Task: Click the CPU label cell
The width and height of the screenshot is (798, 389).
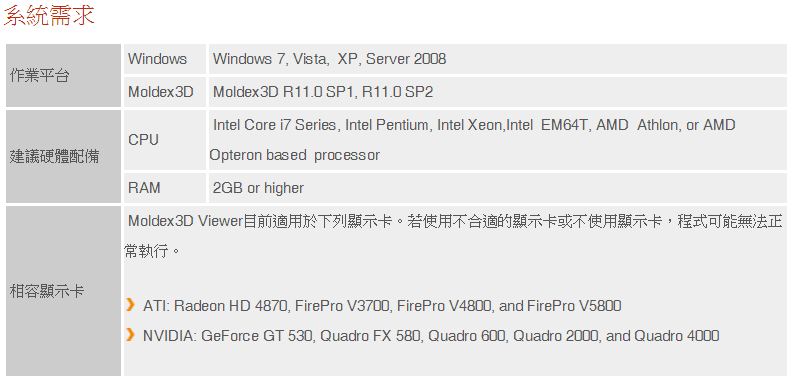Action: pos(165,140)
